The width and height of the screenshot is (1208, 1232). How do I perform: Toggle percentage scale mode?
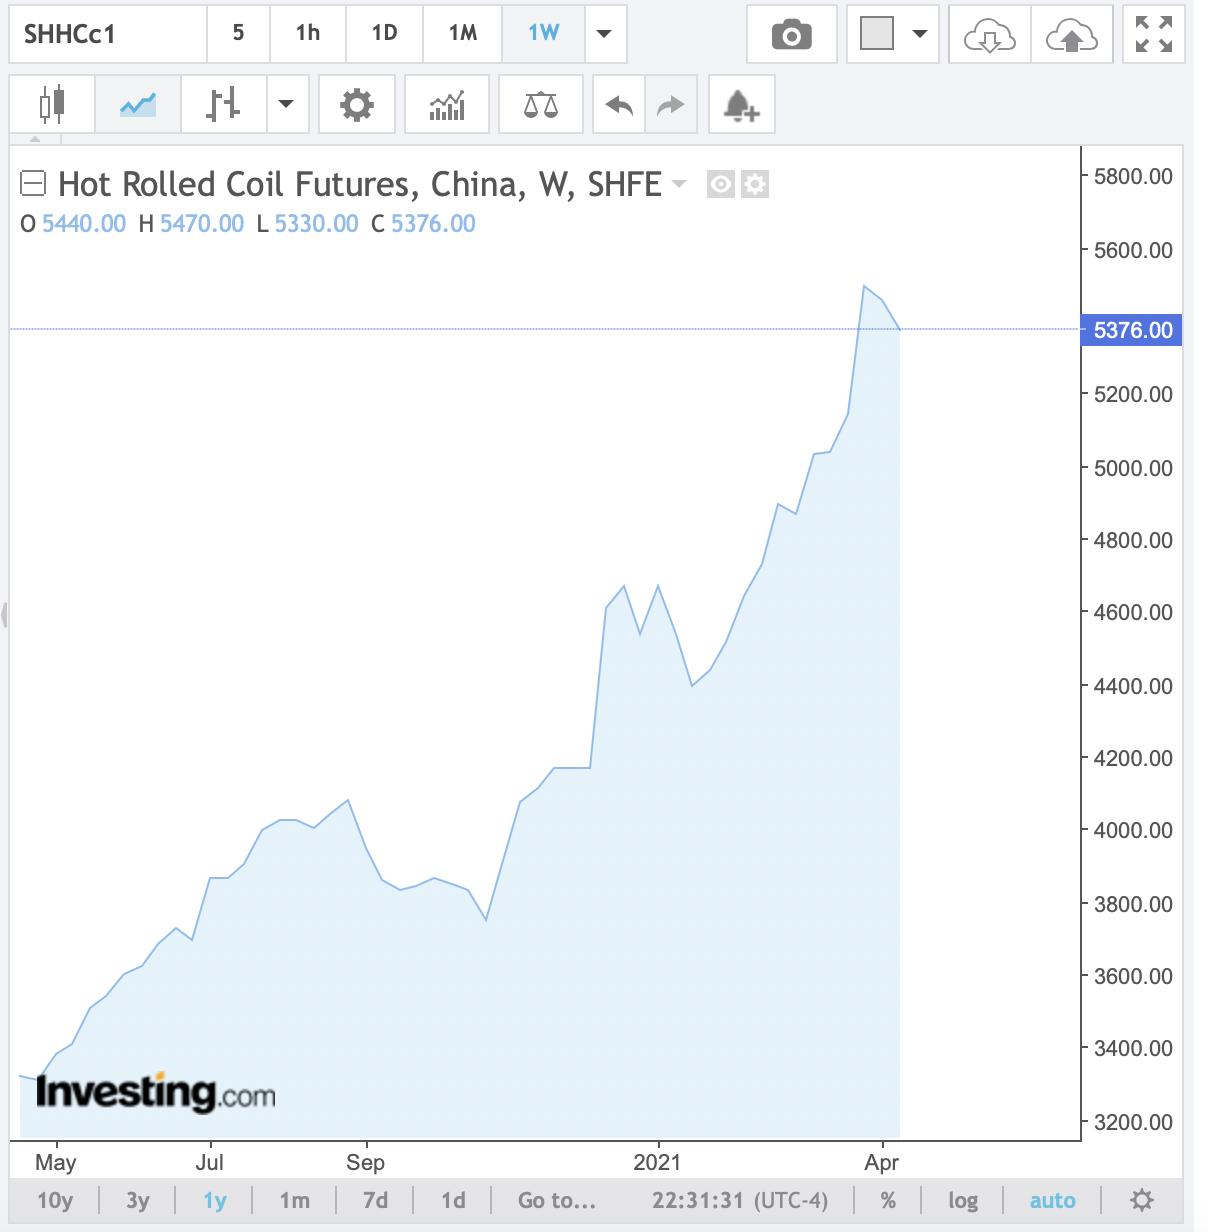tap(888, 1200)
